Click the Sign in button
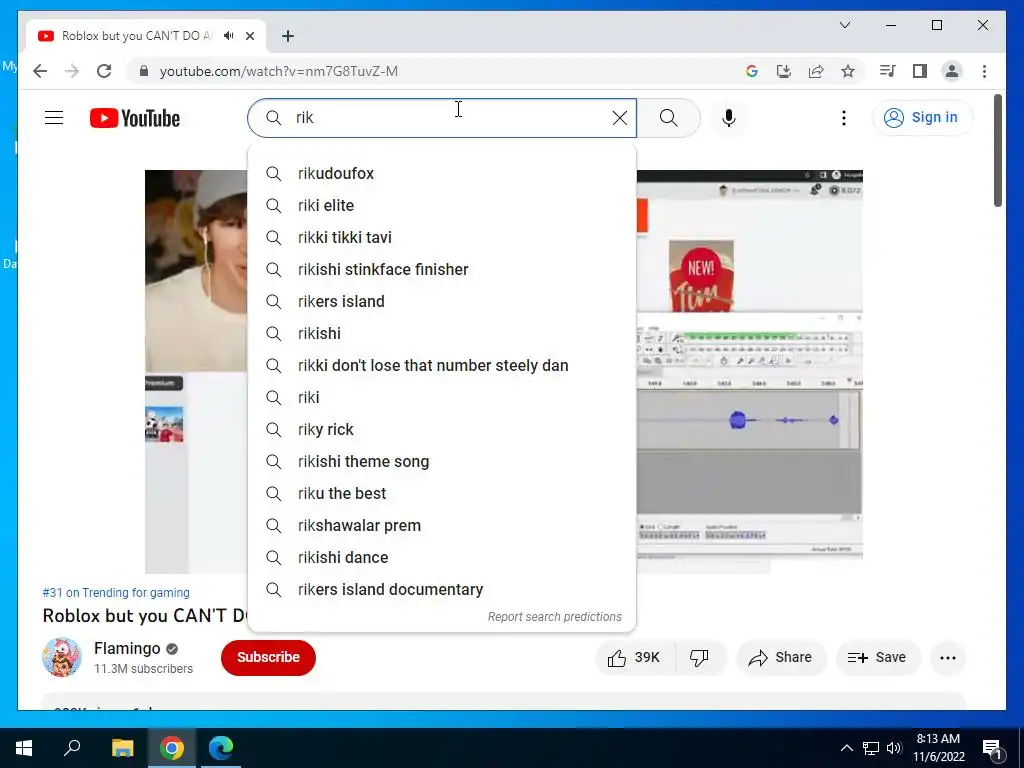 [x=921, y=118]
